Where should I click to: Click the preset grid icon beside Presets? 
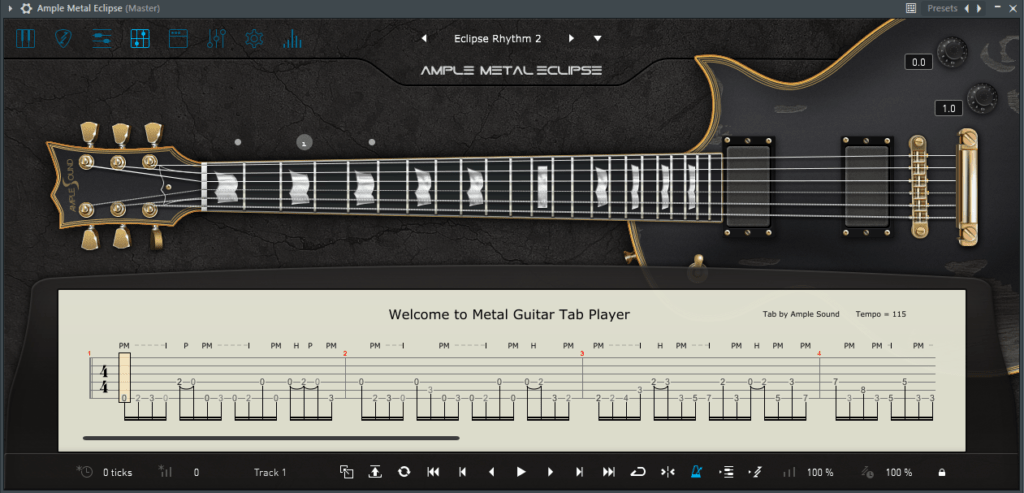(x=911, y=8)
